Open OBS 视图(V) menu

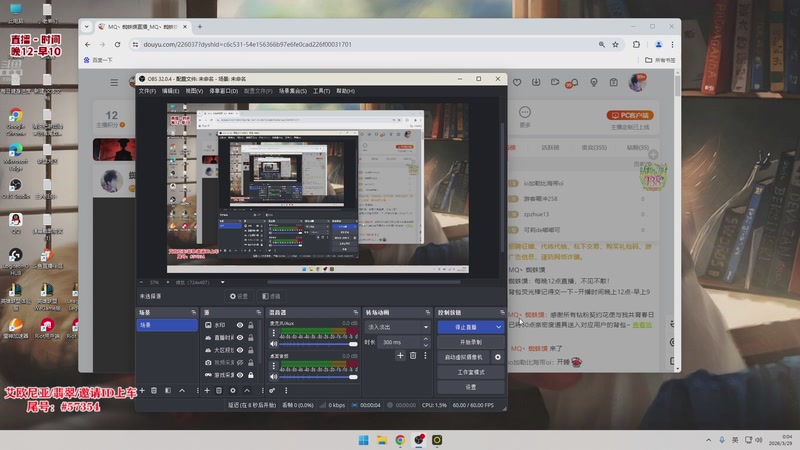[x=194, y=91]
